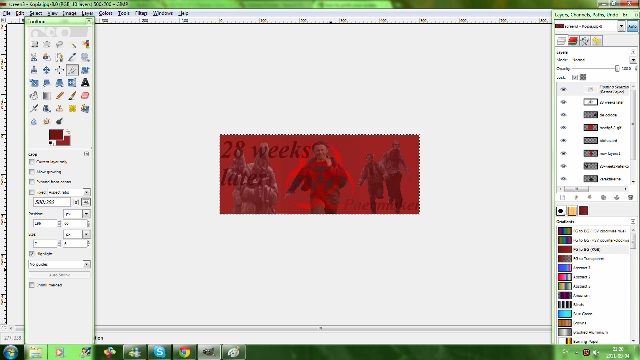Open the Filters menu
Image resolution: width=640 pixels, height=360 pixels.
141,13
